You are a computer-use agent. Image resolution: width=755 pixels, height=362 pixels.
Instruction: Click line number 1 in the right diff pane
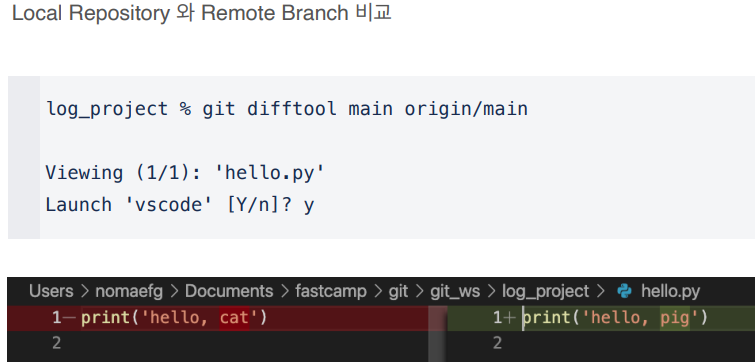pyautogui.click(x=497, y=318)
